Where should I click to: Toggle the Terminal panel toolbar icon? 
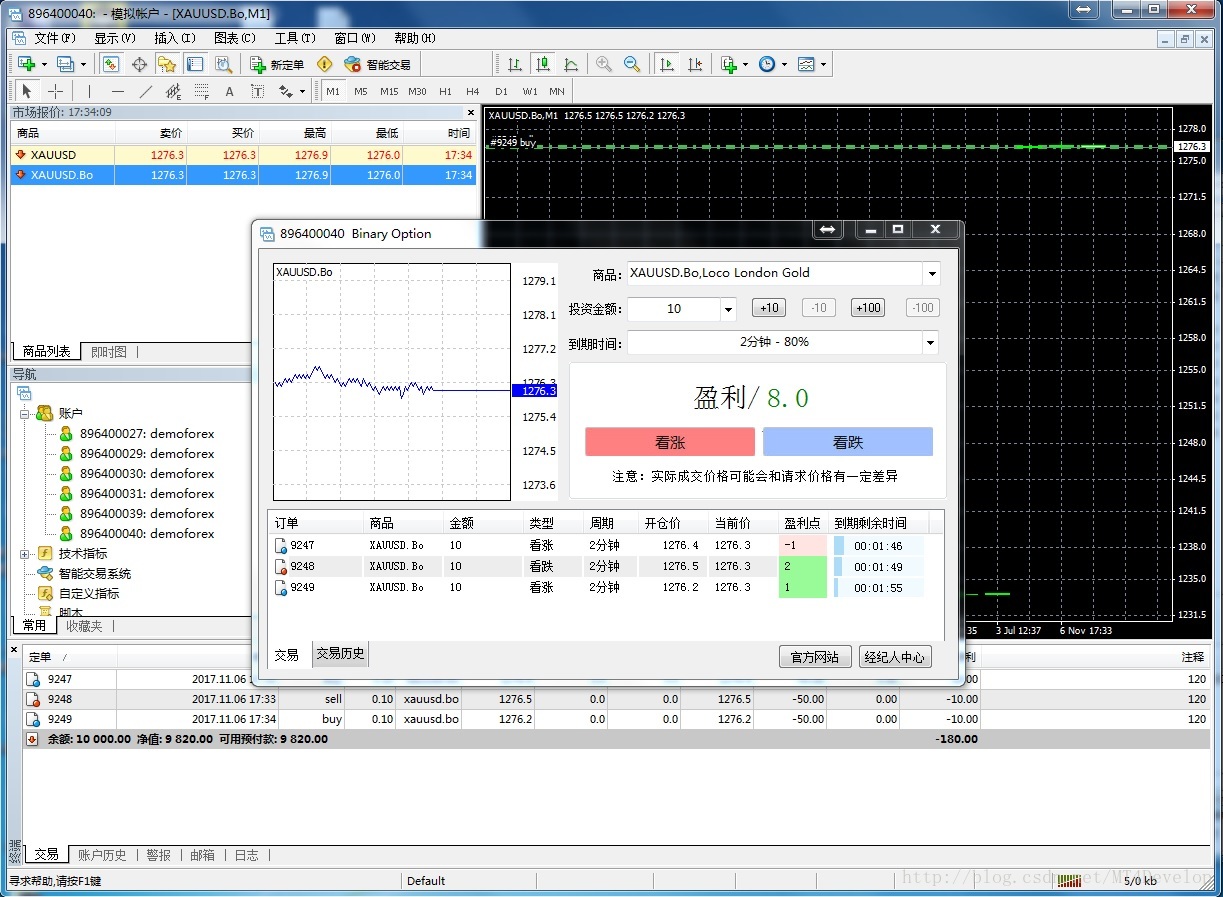coord(195,64)
